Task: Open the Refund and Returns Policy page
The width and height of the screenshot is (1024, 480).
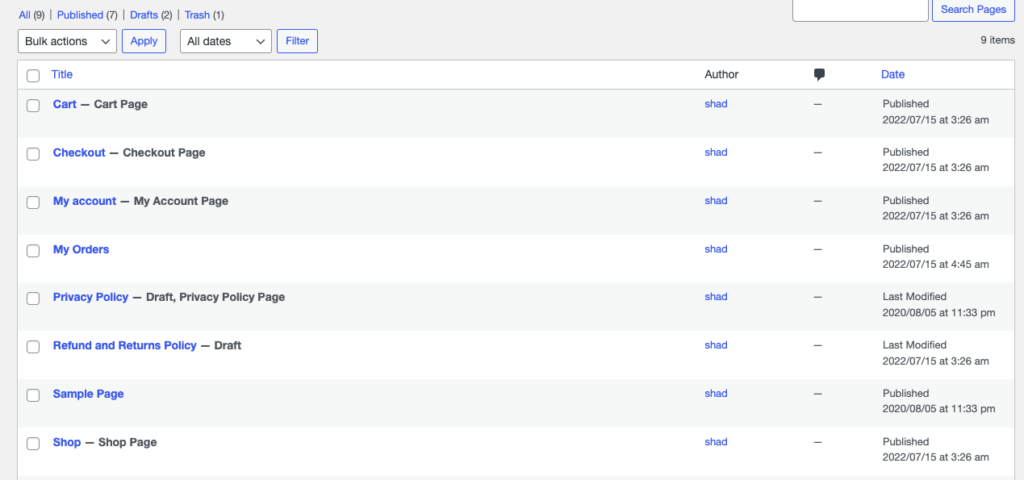Action: 125,345
